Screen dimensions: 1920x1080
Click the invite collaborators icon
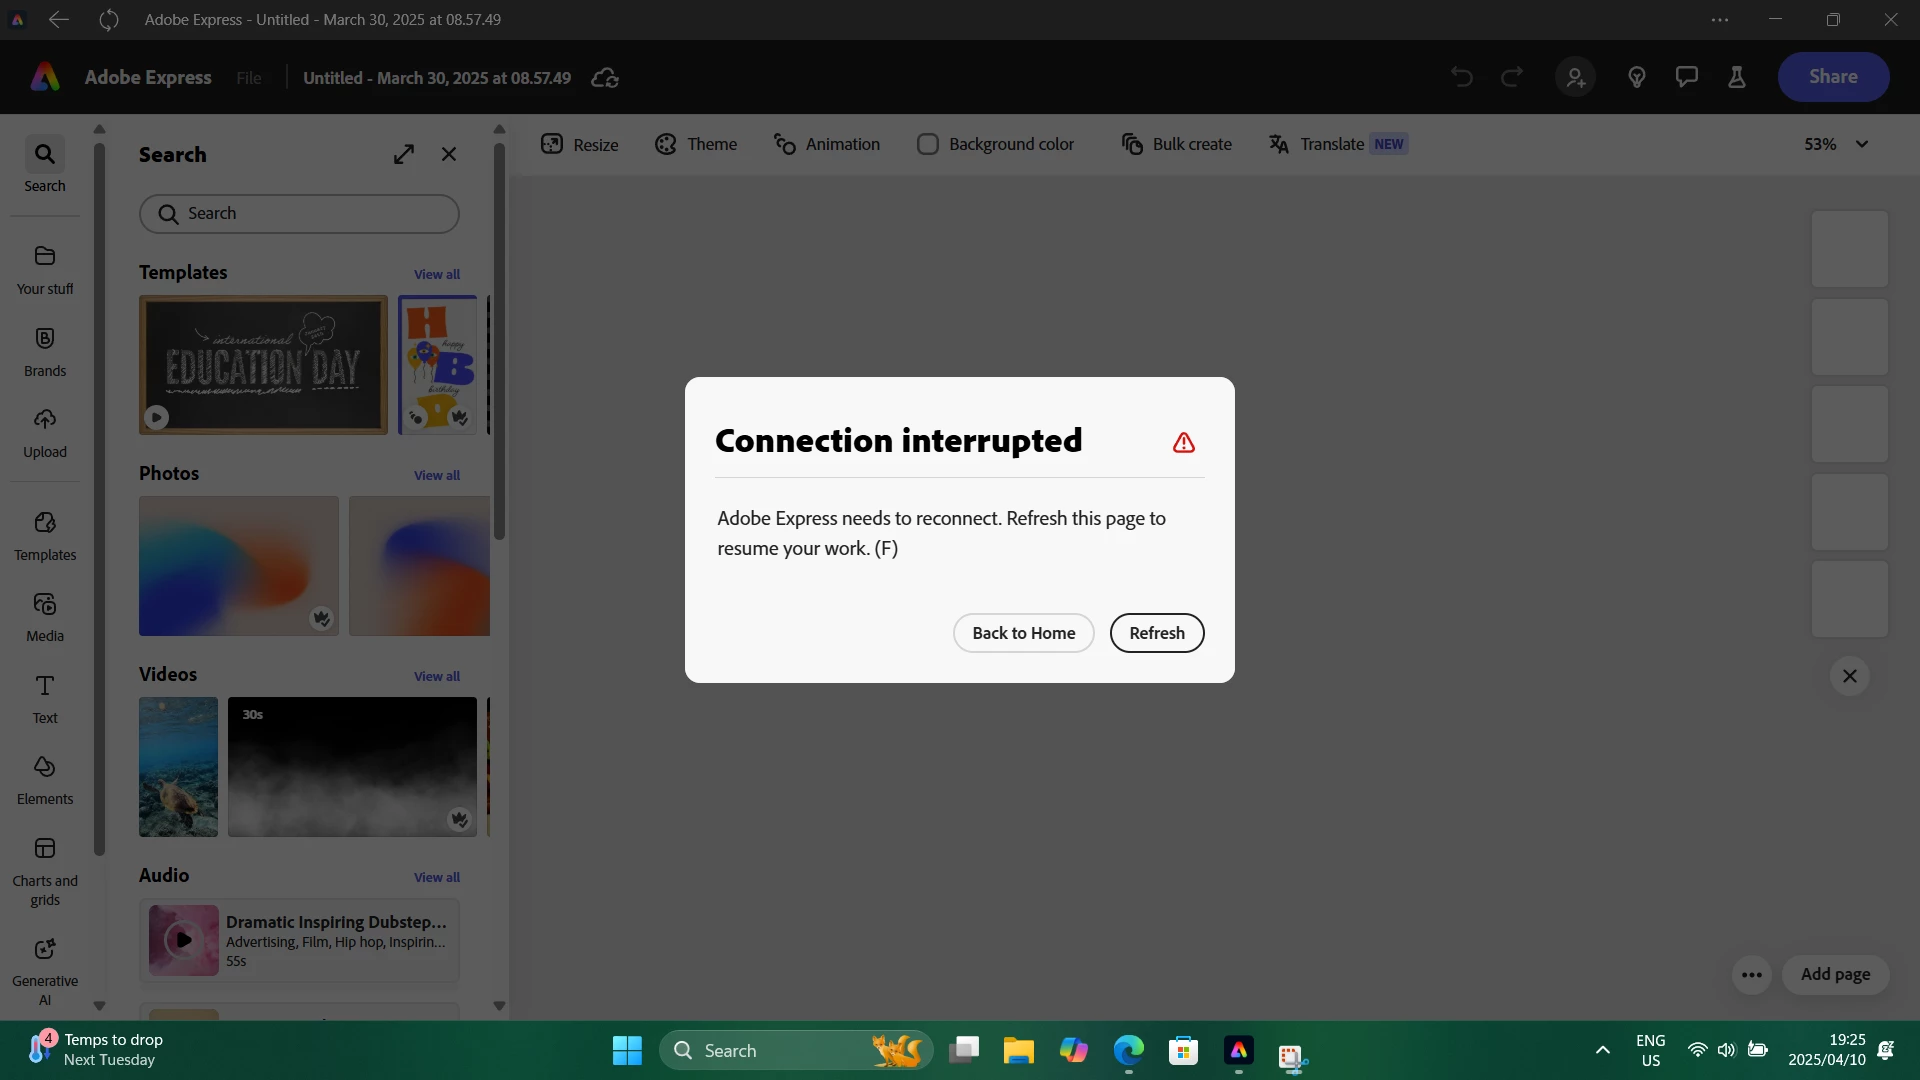point(1575,77)
